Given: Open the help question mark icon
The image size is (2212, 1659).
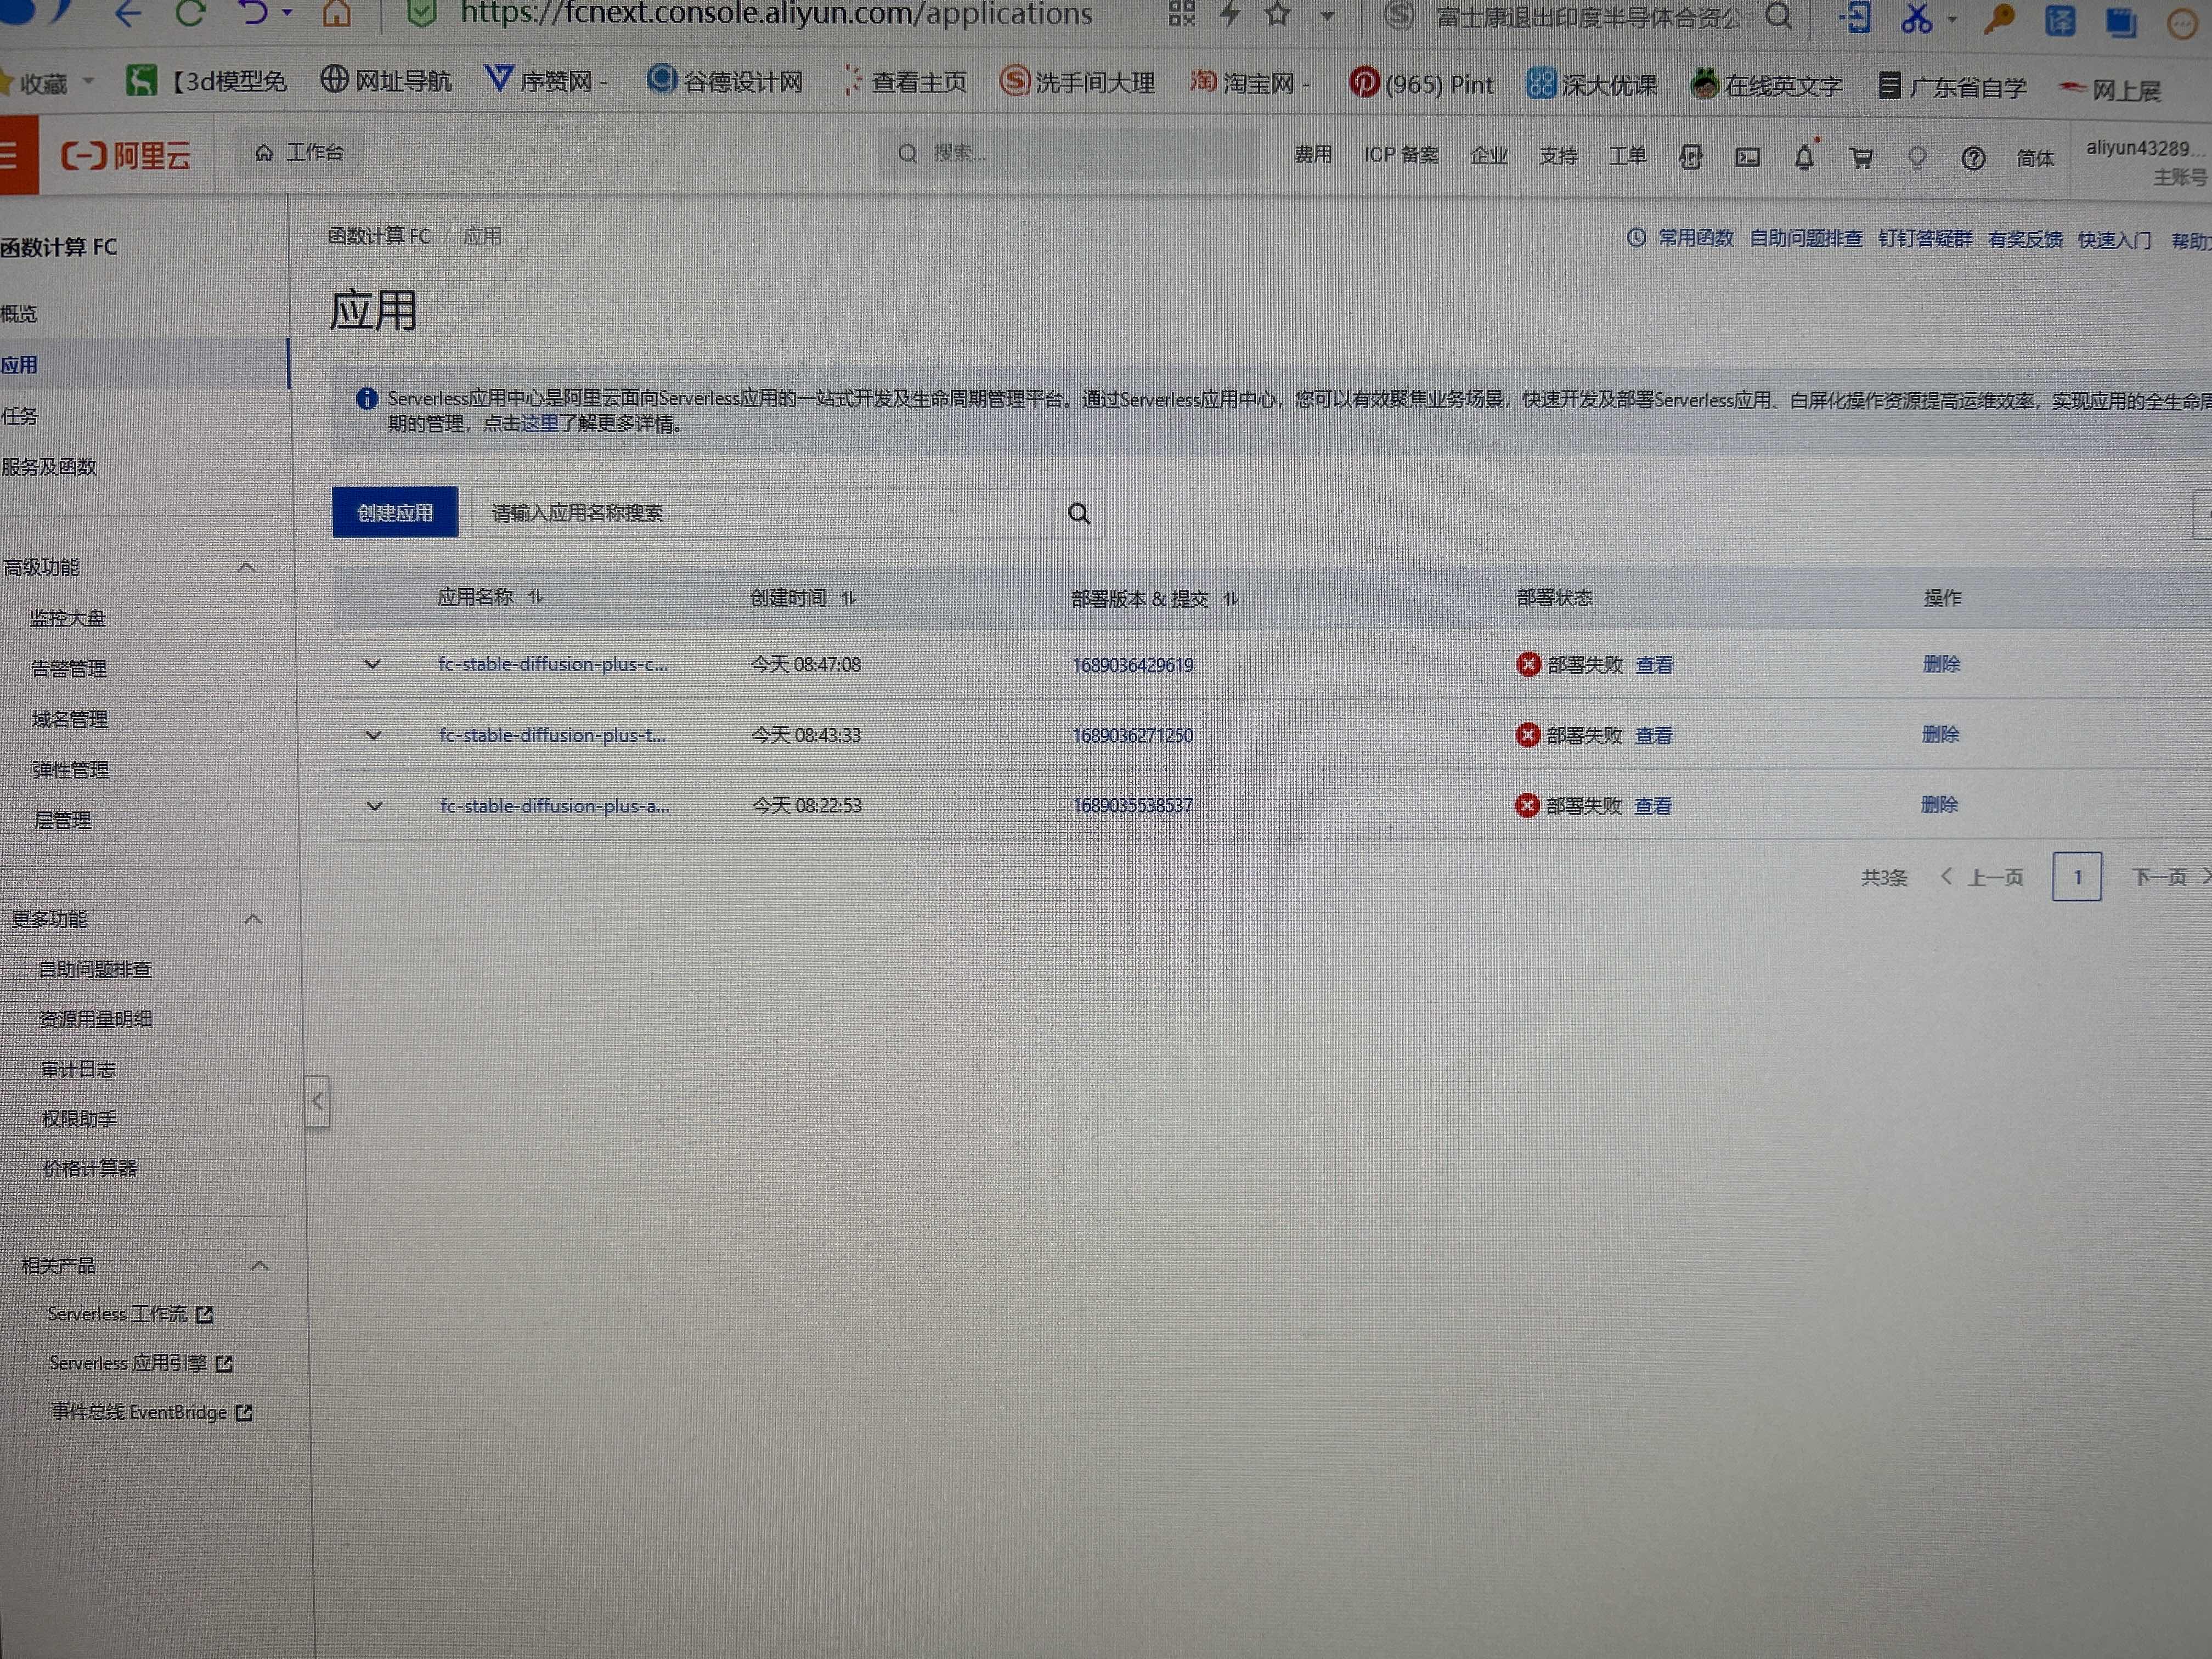Looking at the screenshot, I should 1973,158.
